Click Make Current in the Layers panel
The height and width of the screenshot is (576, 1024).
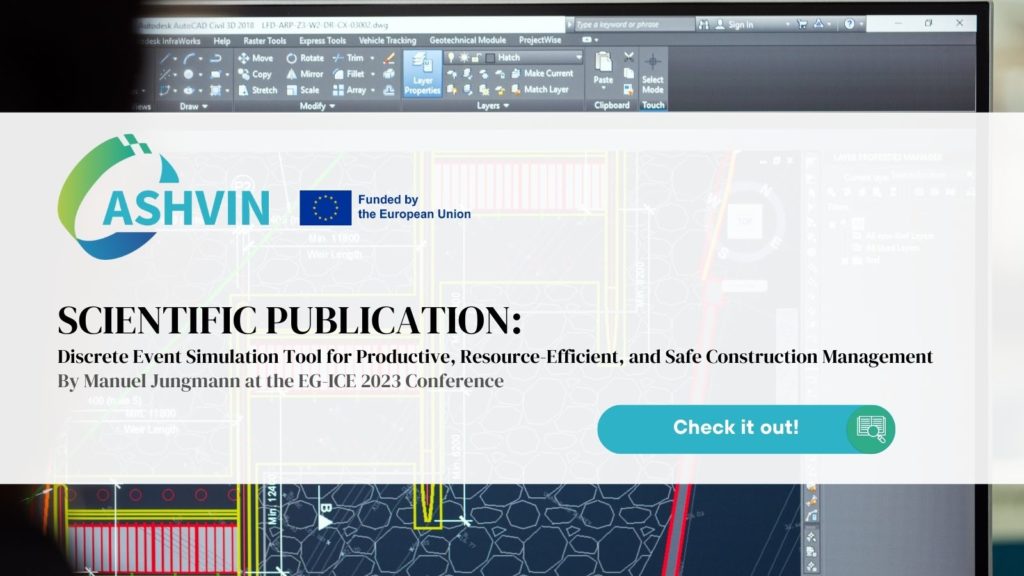pos(541,74)
